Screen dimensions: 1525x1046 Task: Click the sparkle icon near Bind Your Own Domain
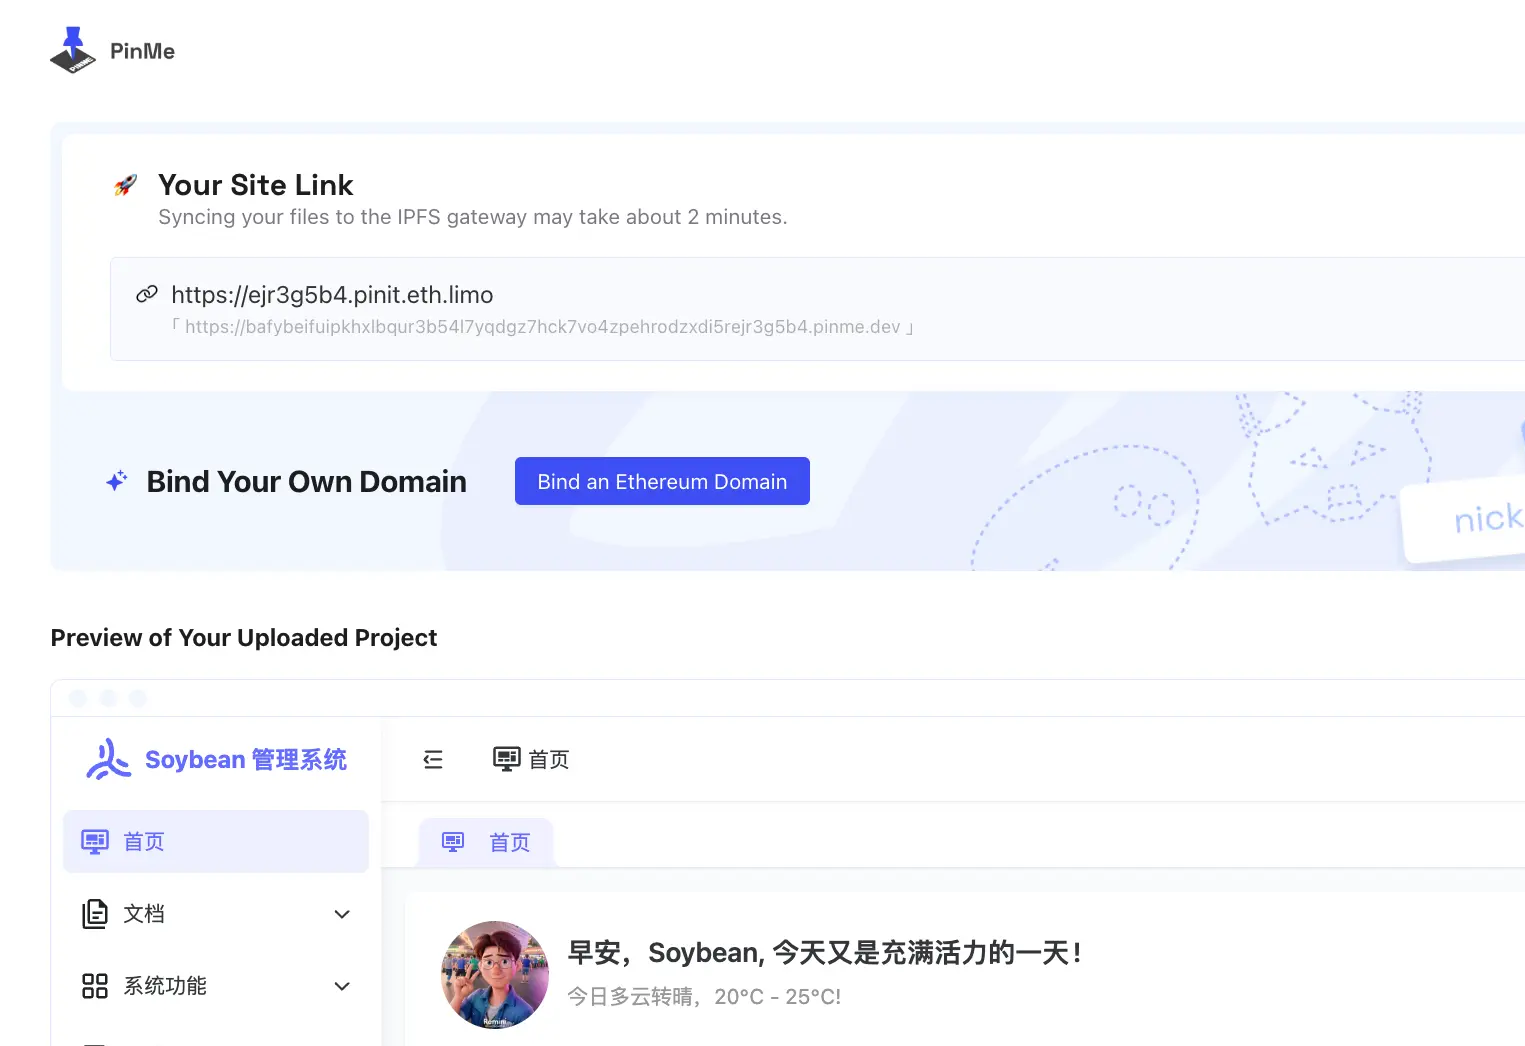pos(116,481)
